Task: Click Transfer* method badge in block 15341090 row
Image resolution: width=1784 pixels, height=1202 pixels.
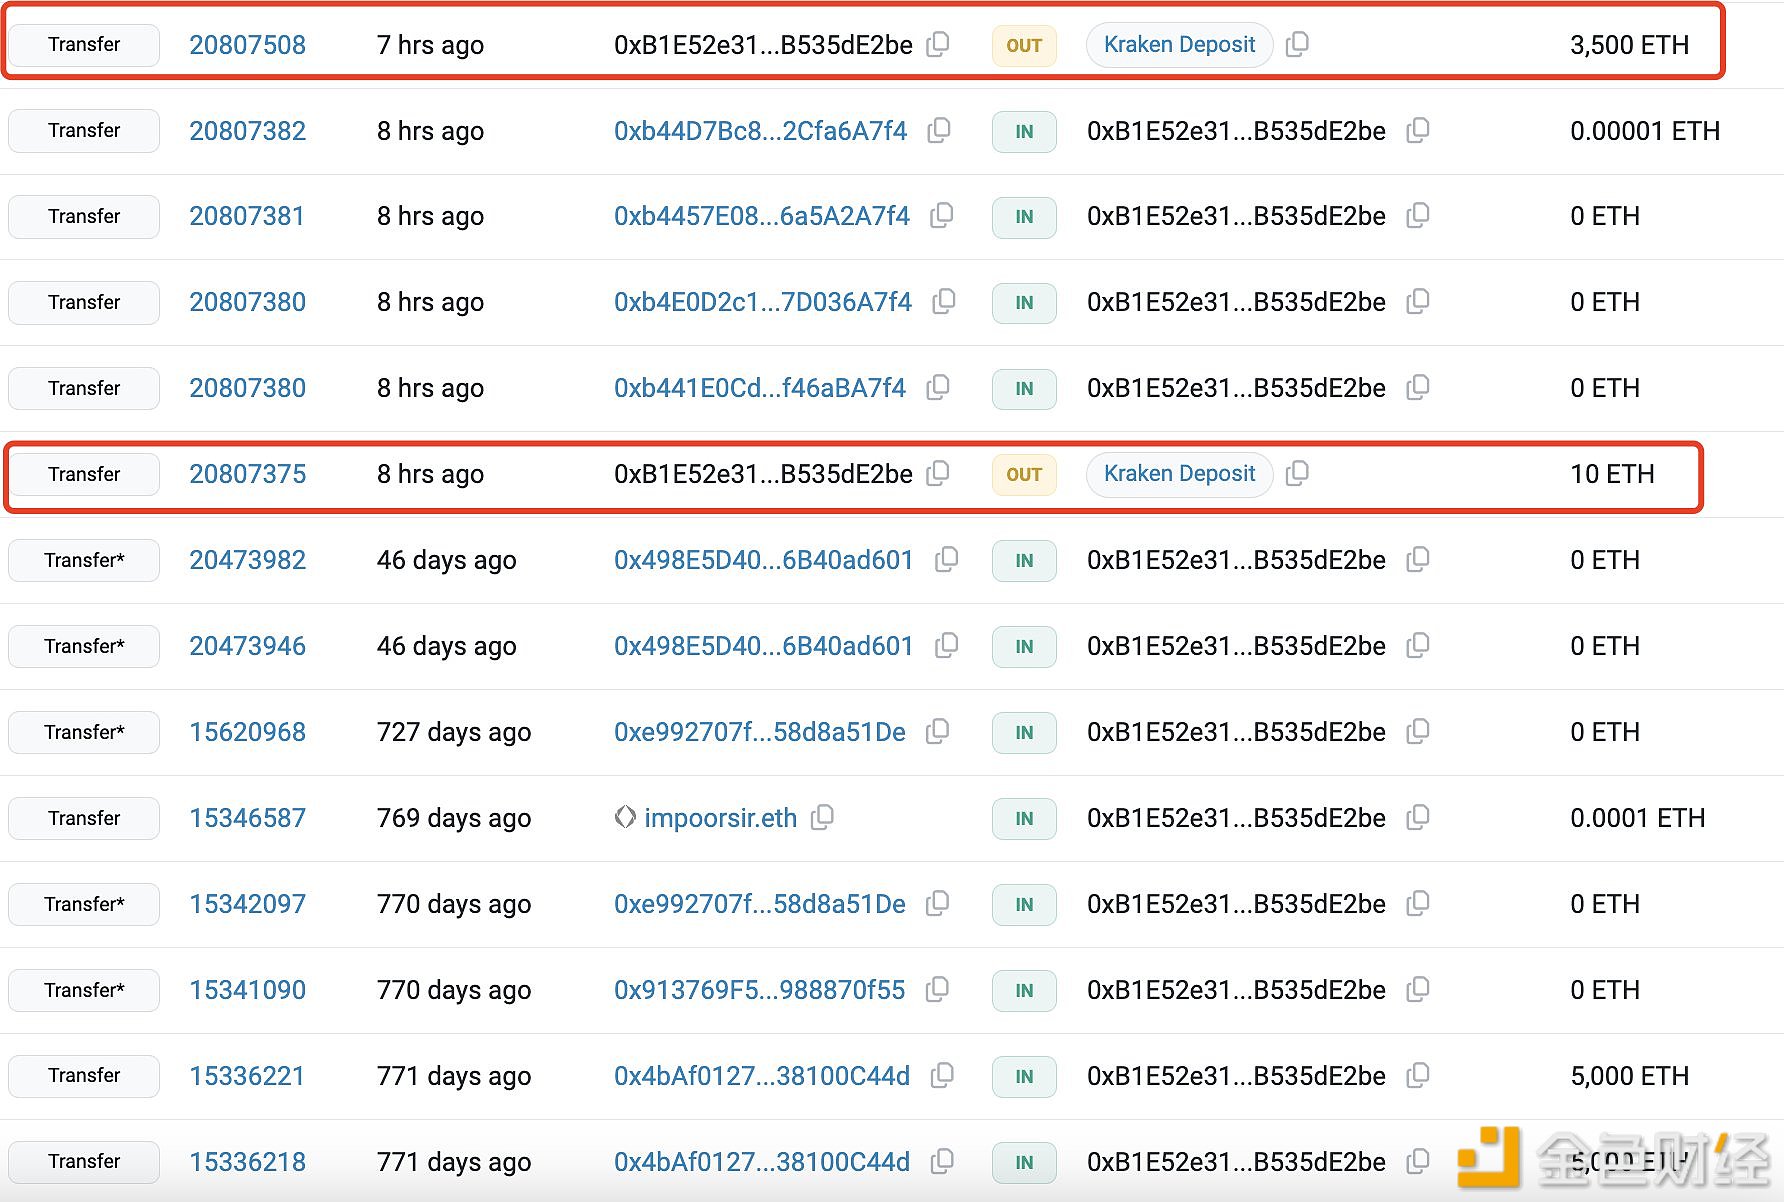Action: (x=84, y=990)
